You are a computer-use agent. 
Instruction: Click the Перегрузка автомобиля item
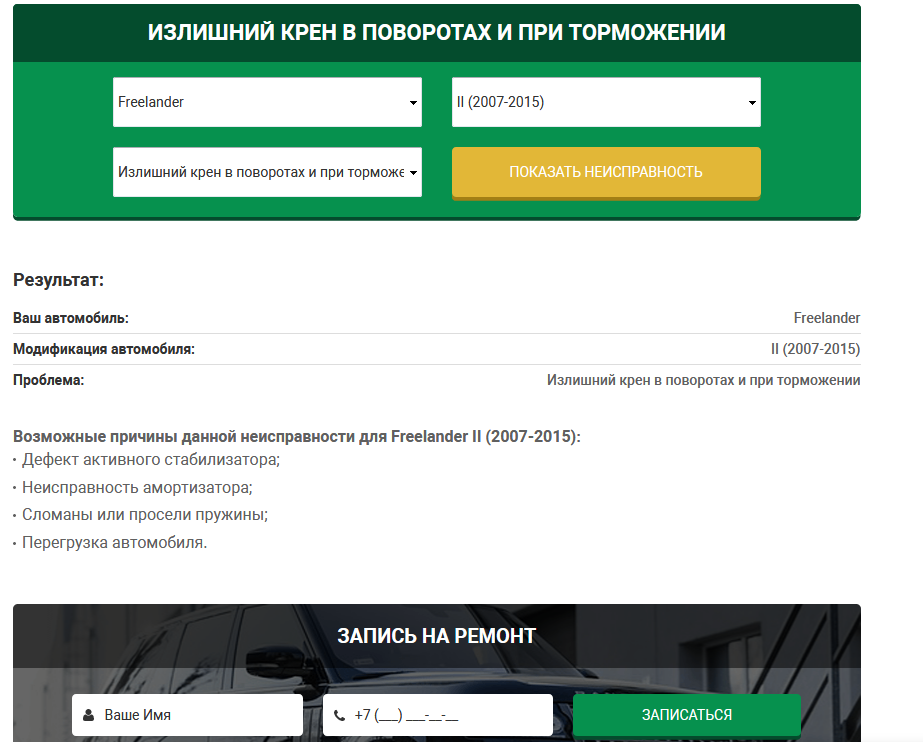click(115, 543)
